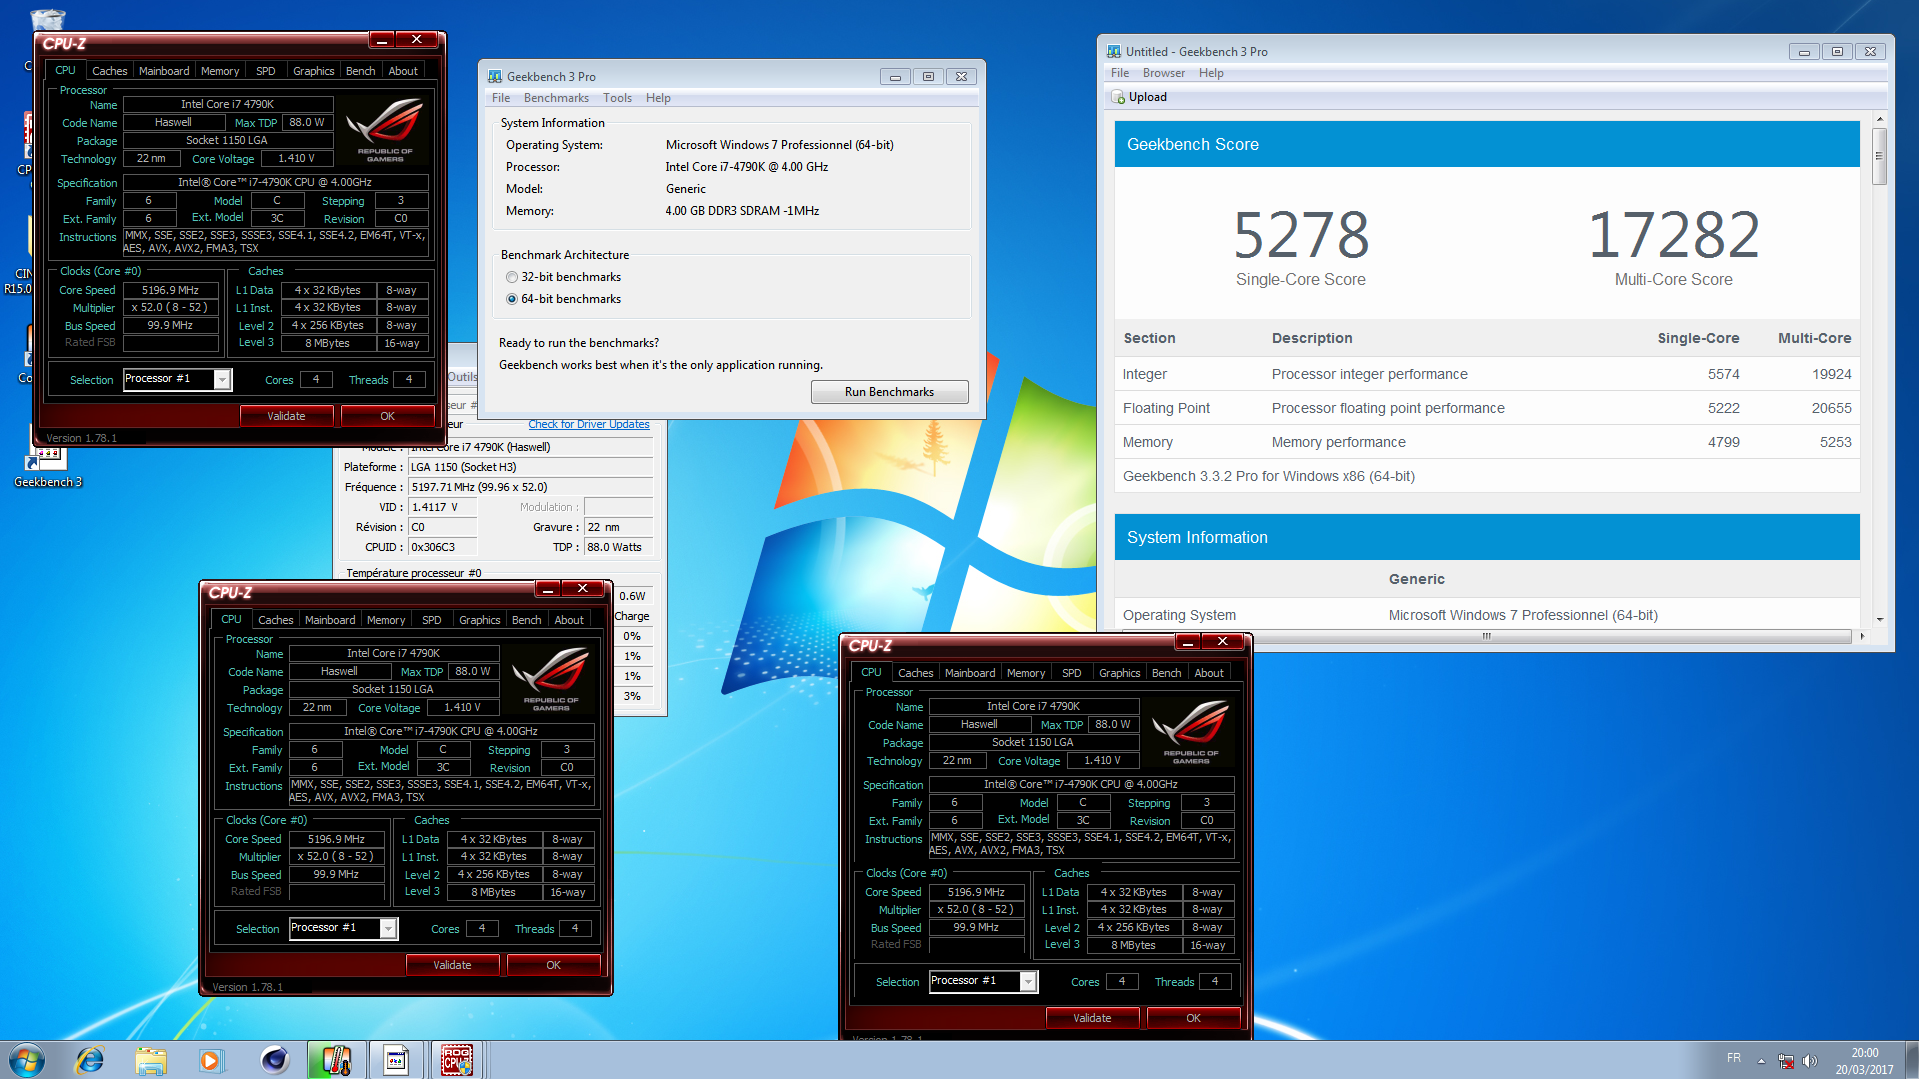This screenshot has height=1079, width=1919.
Task: Click the Upload icon in Geekbench results window
Action: coord(1118,97)
